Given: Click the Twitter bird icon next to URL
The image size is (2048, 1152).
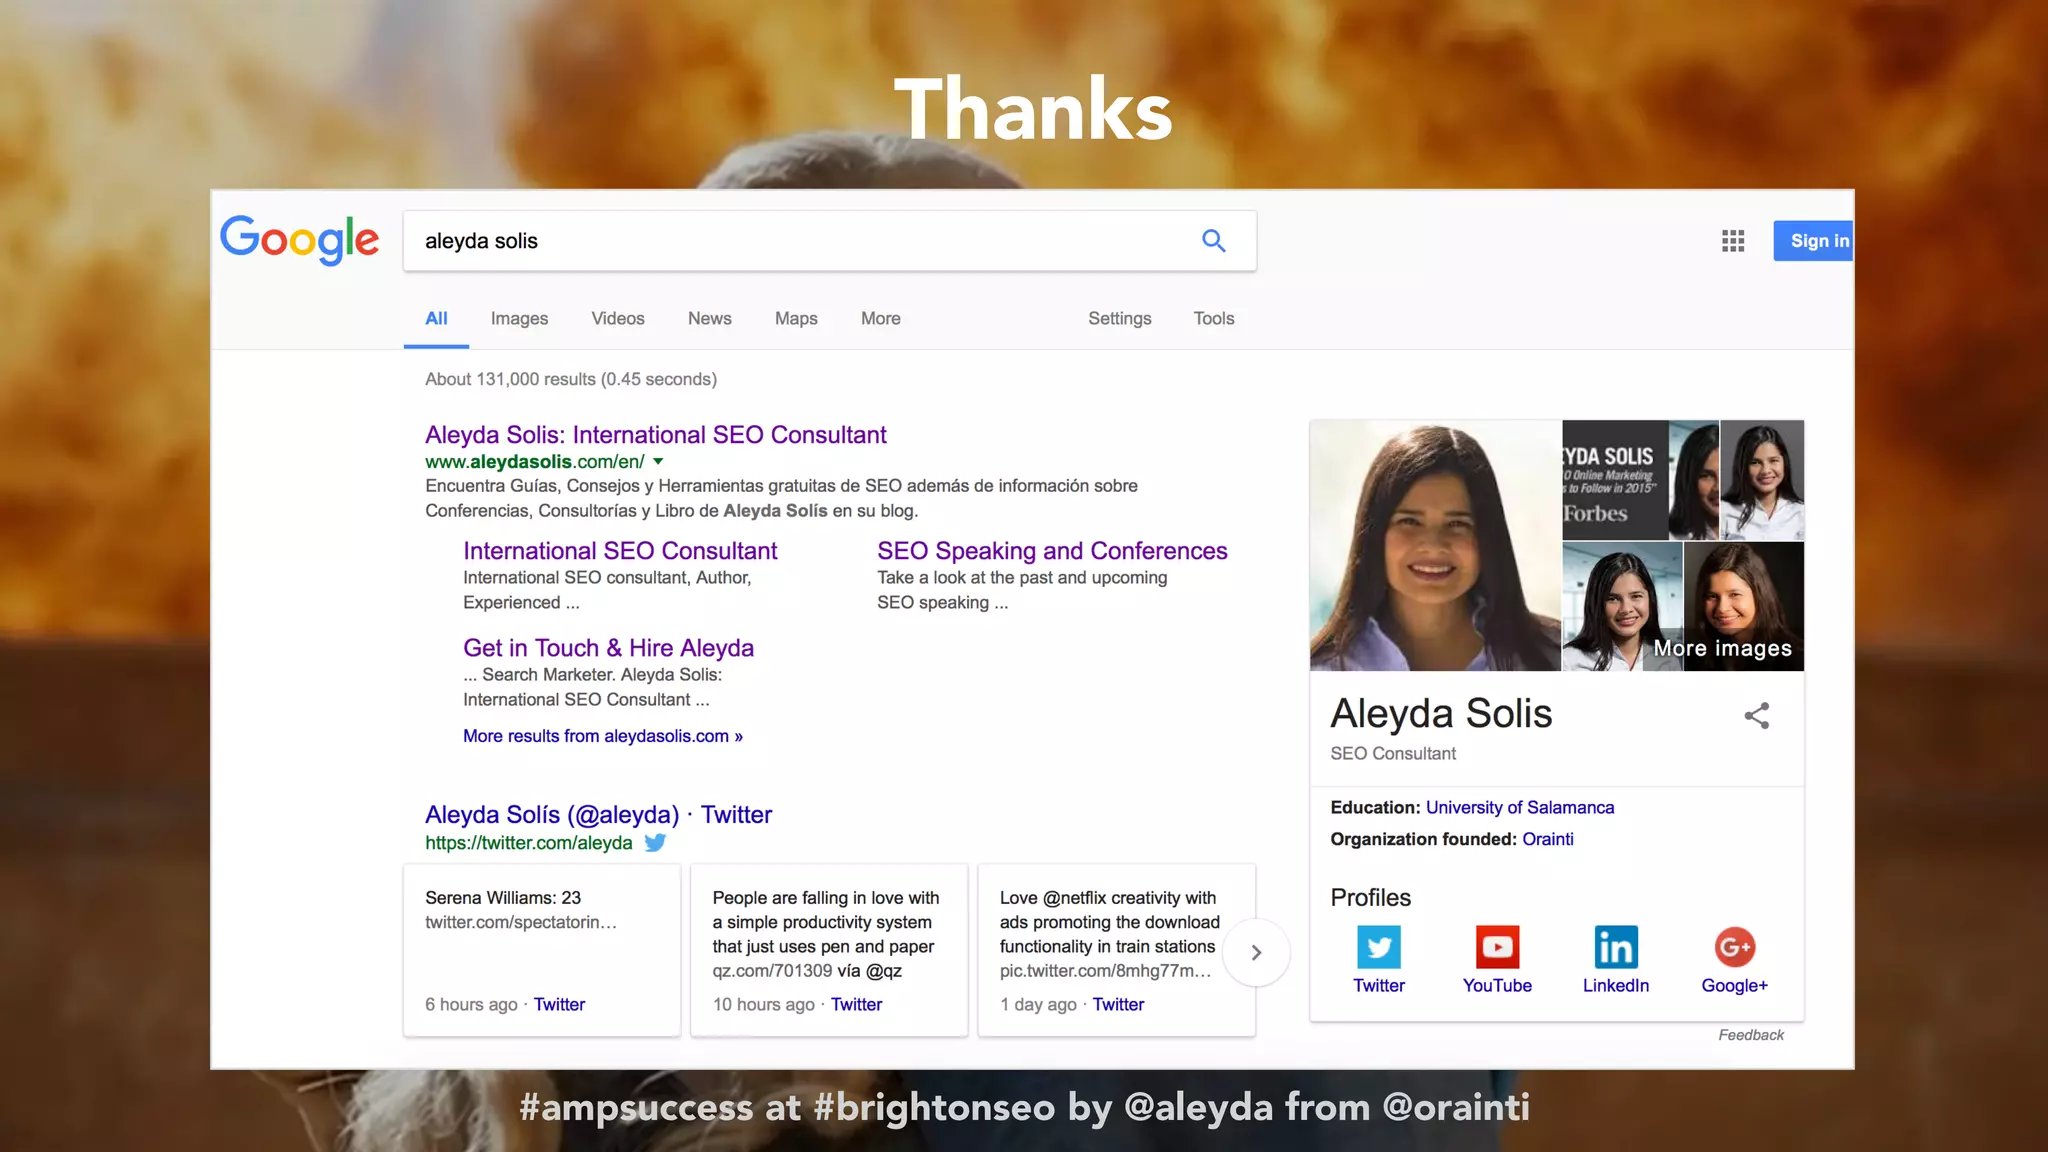Looking at the screenshot, I should [x=655, y=843].
